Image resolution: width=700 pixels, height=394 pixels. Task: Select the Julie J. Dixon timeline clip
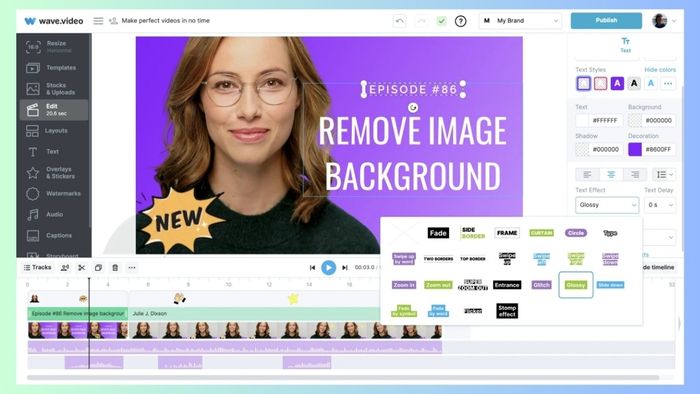click(x=254, y=314)
